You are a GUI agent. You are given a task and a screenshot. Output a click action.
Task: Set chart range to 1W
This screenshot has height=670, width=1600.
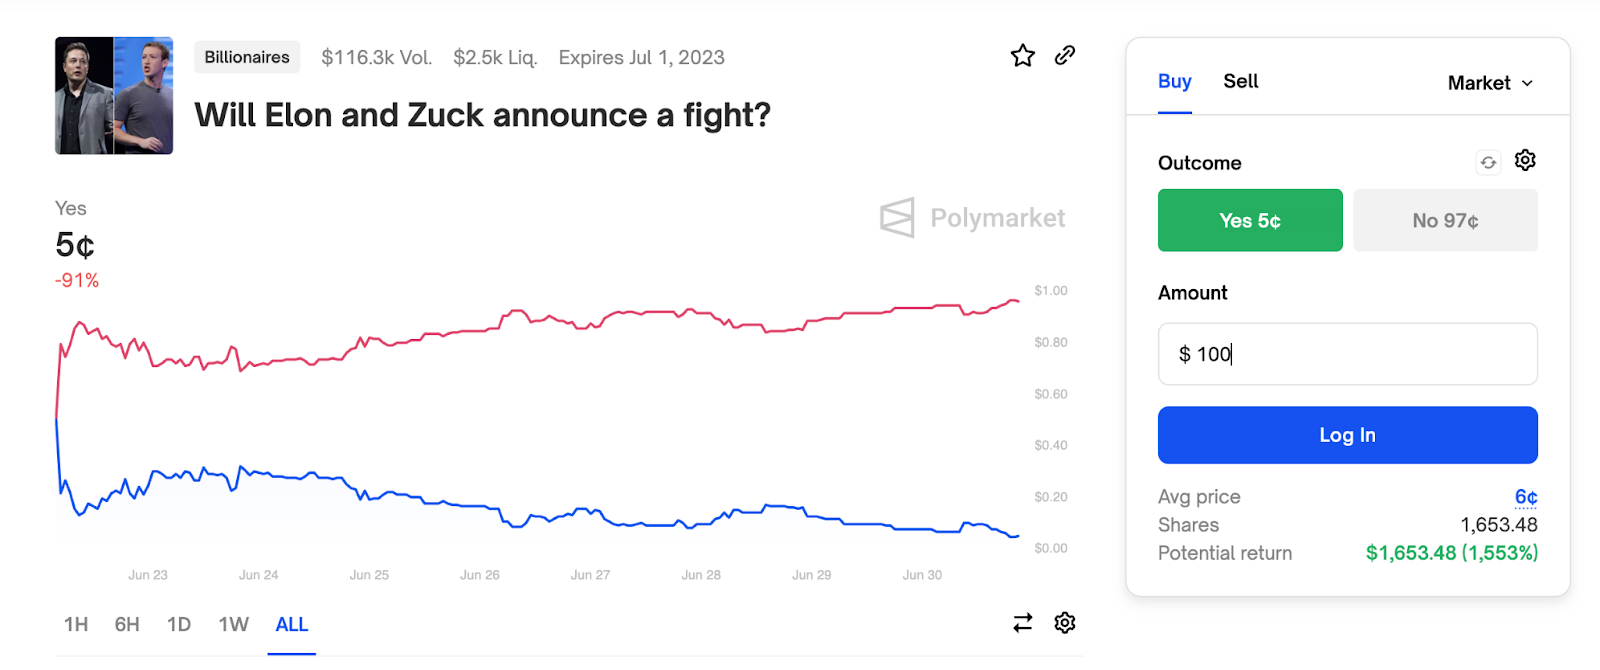click(x=233, y=625)
